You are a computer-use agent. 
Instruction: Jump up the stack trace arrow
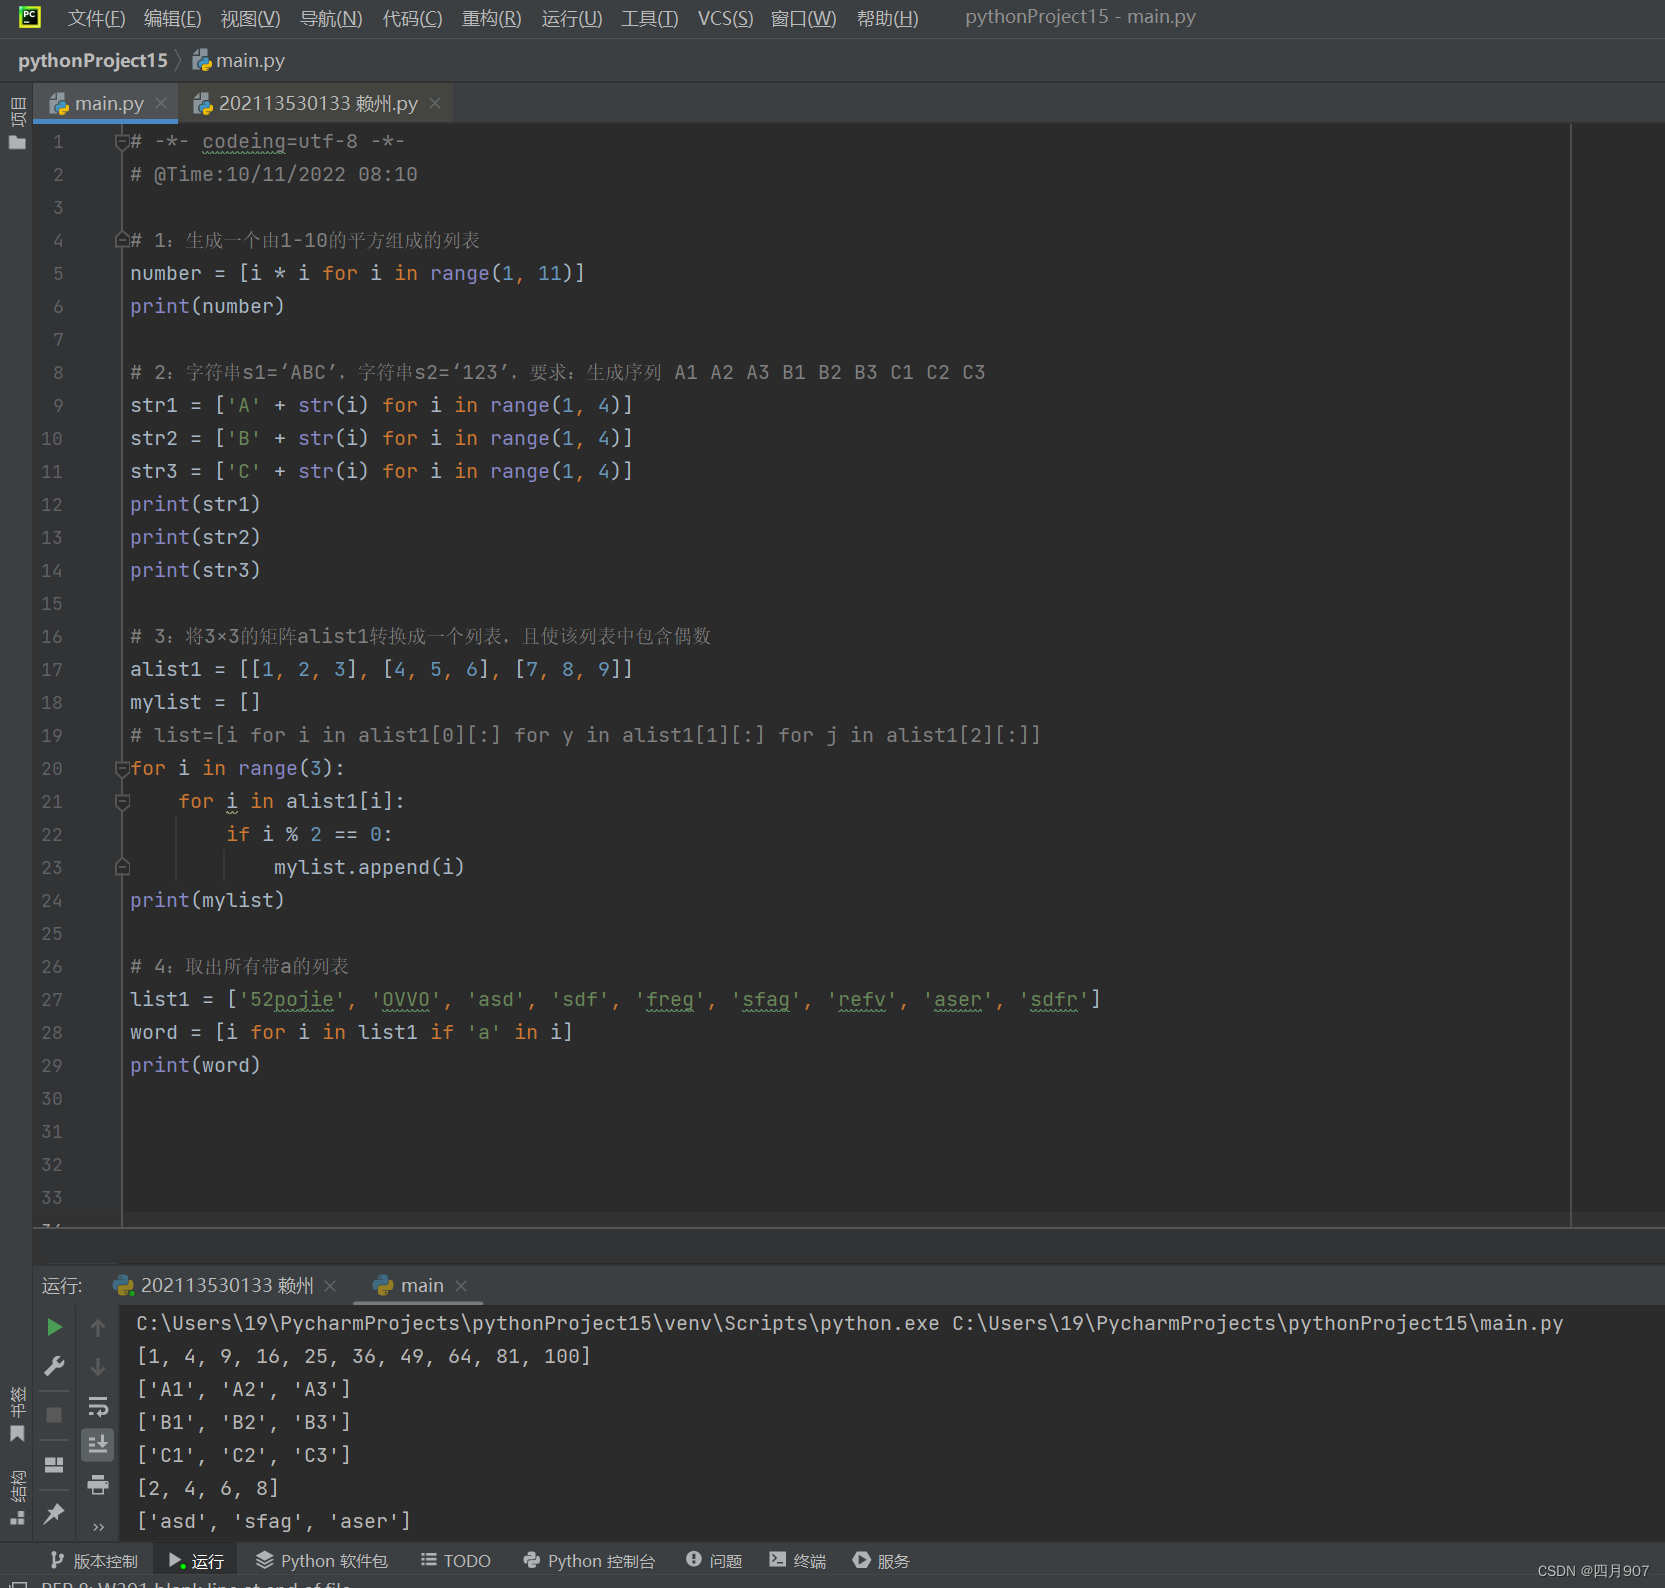click(98, 1327)
